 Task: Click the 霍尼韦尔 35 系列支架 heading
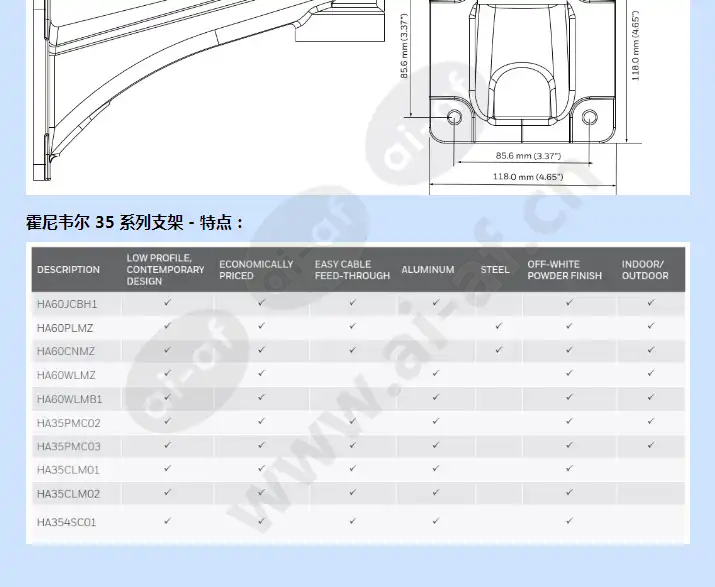click(x=134, y=223)
